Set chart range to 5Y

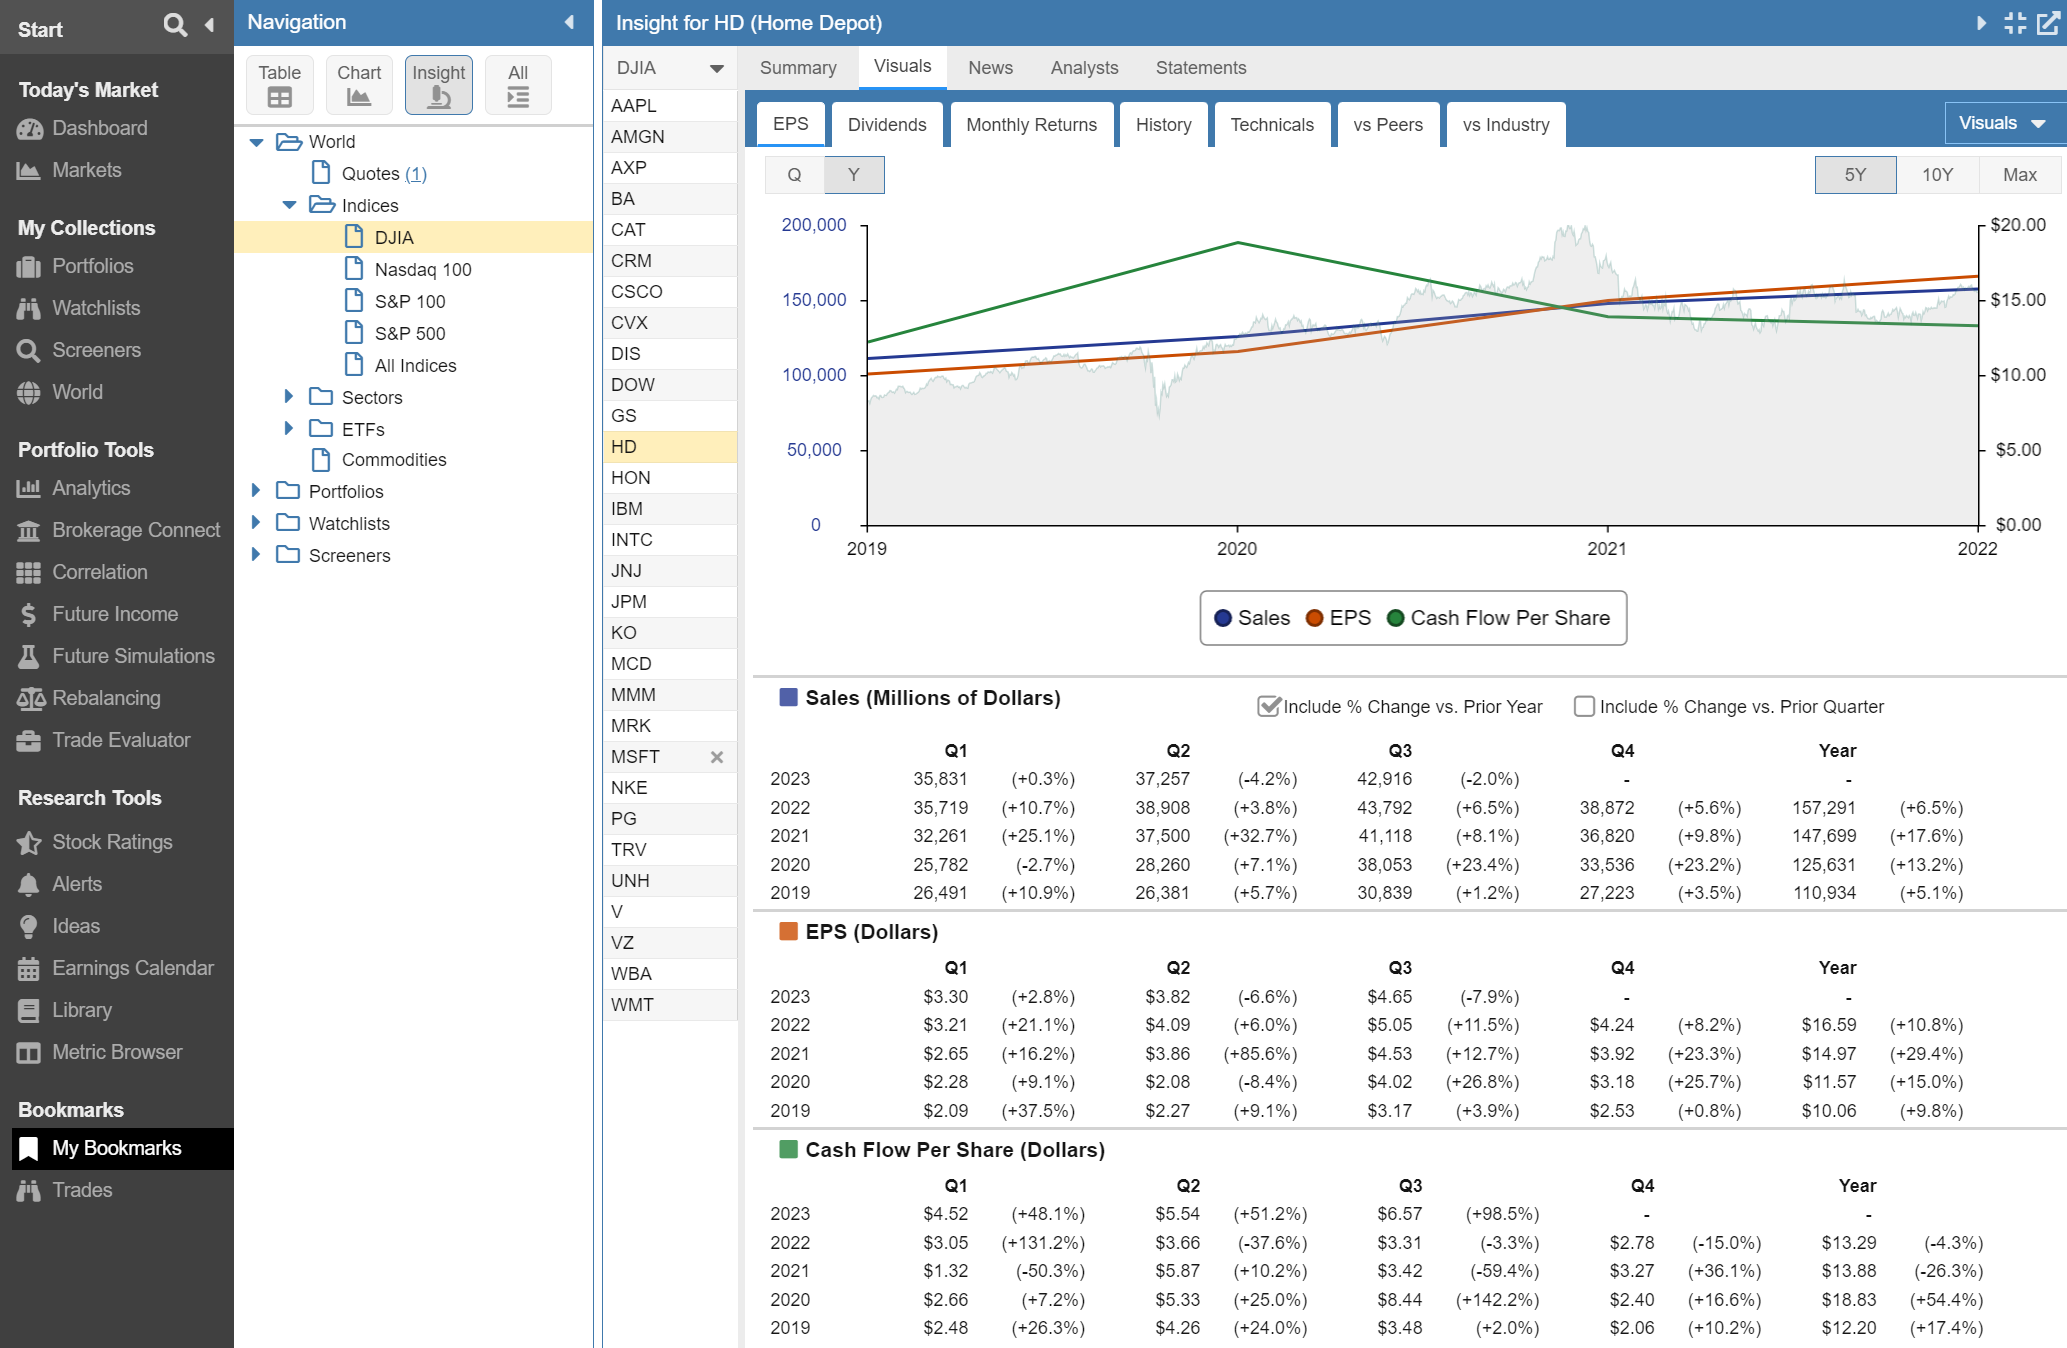tap(1855, 175)
